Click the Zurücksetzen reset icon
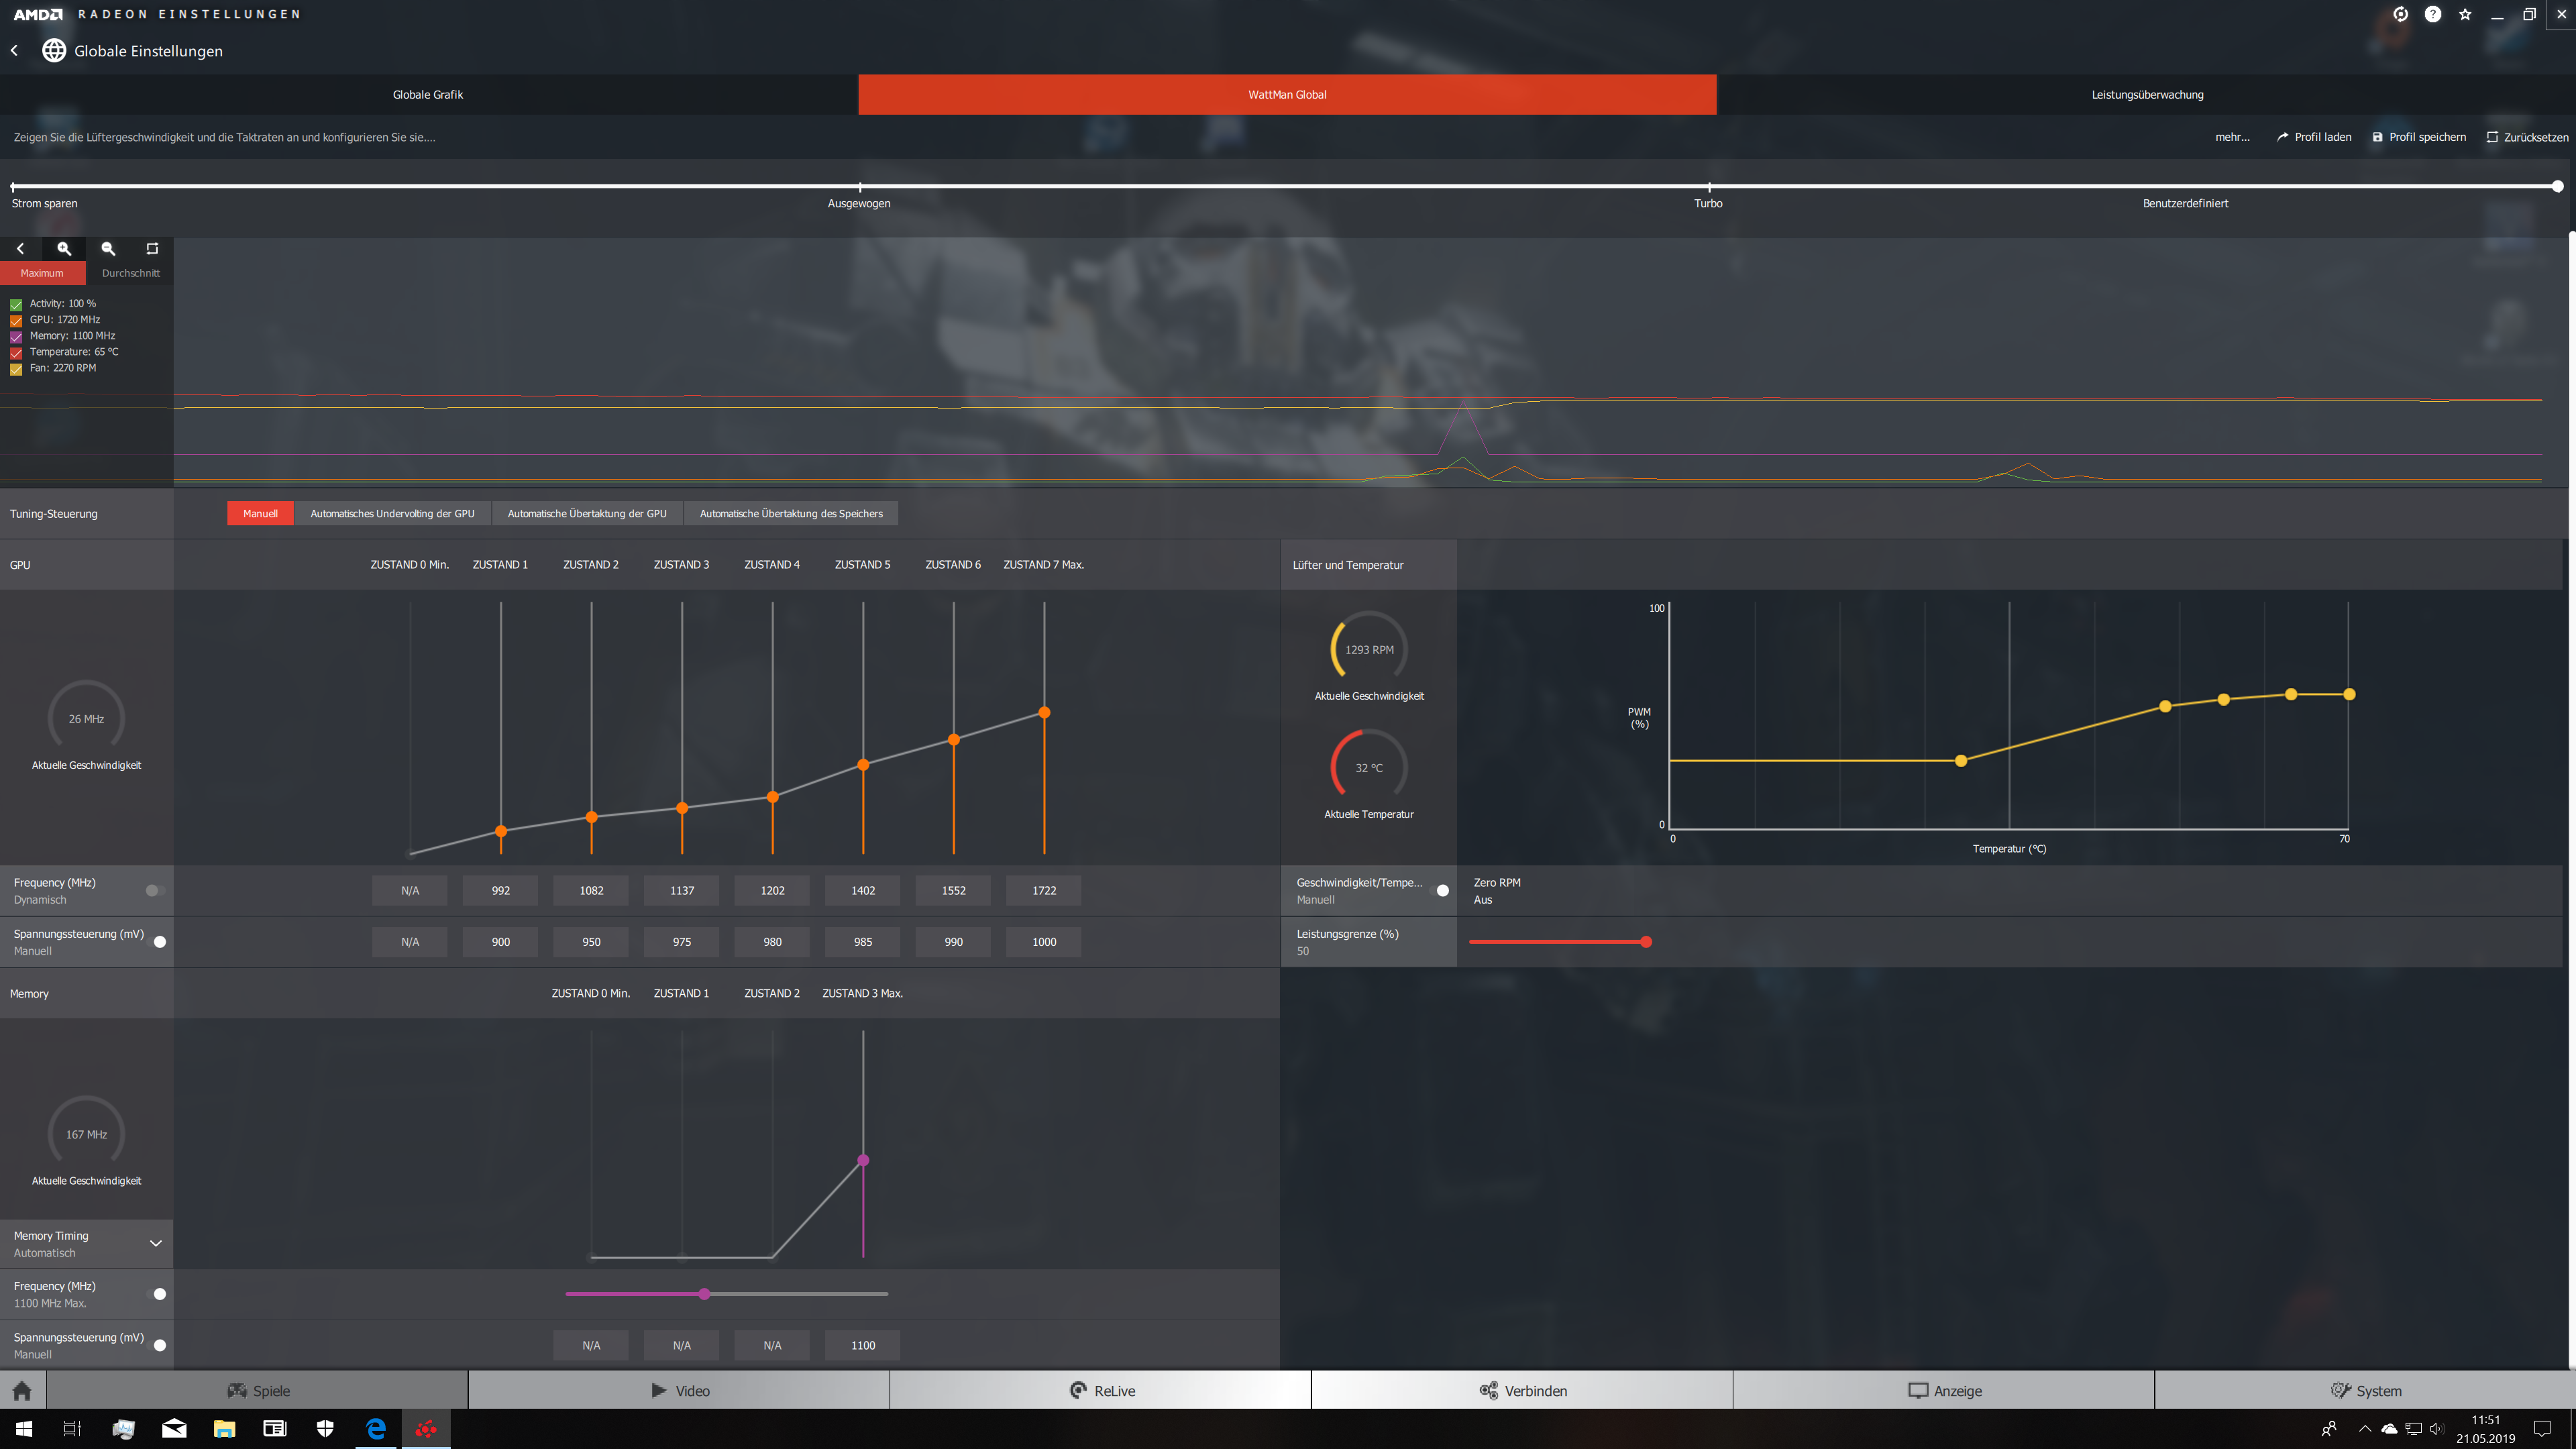 click(2492, 137)
